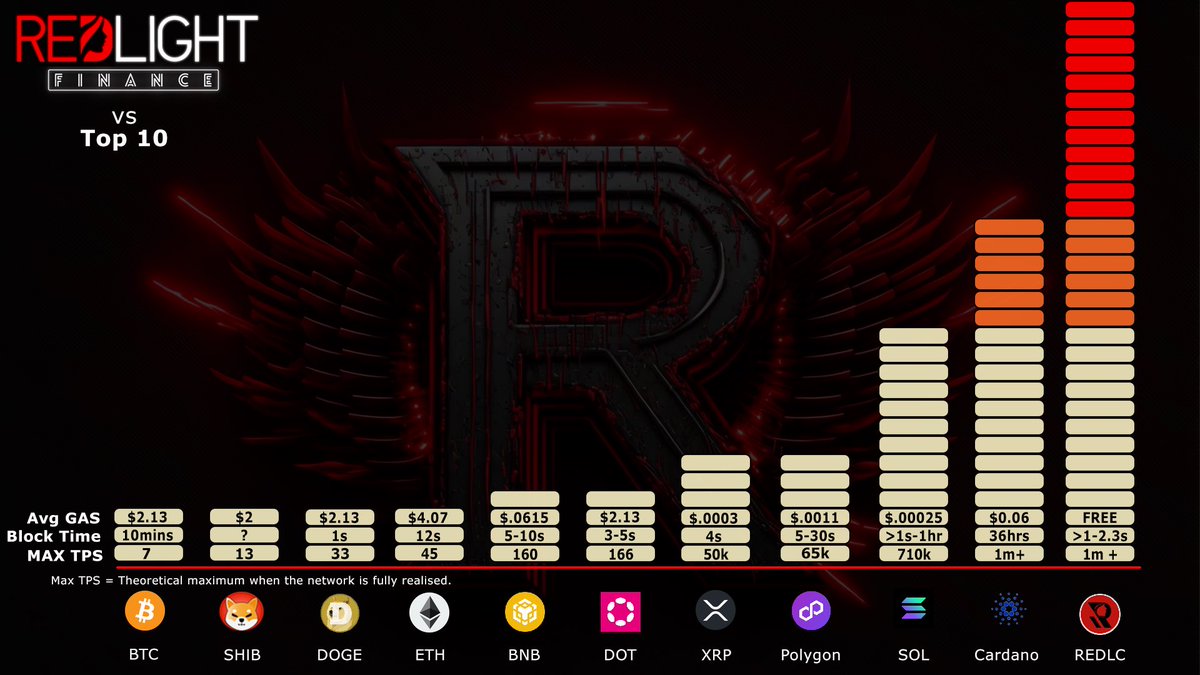Click the Solana SOL logo icon
This screenshot has width=1200, height=675.
[914, 611]
